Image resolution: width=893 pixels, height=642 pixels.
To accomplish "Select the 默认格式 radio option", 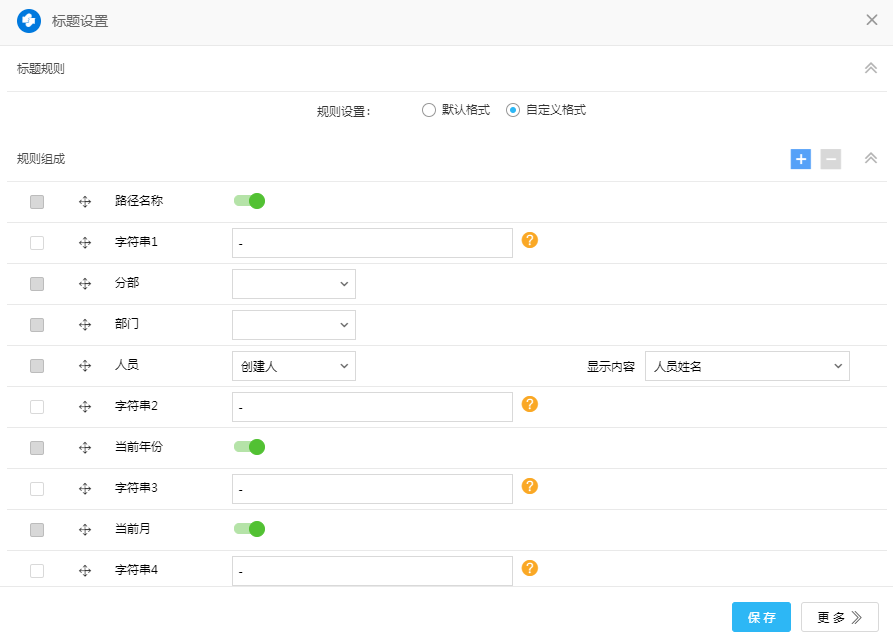I will coord(429,110).
